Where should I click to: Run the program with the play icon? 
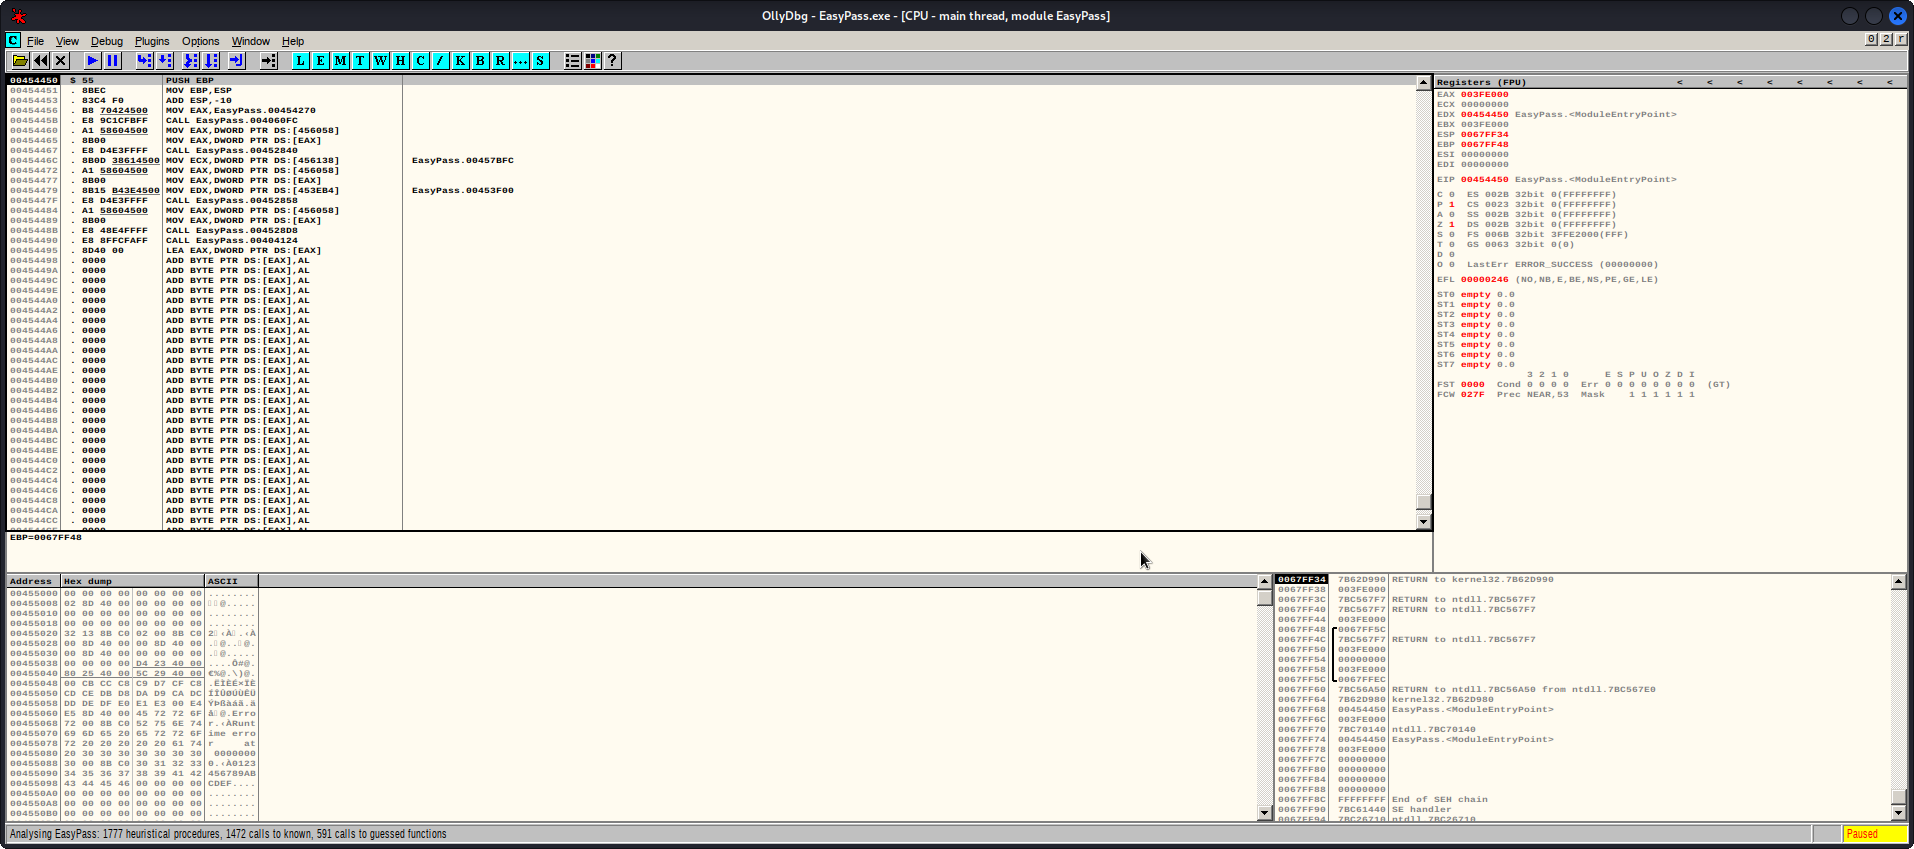coord(93,61)
